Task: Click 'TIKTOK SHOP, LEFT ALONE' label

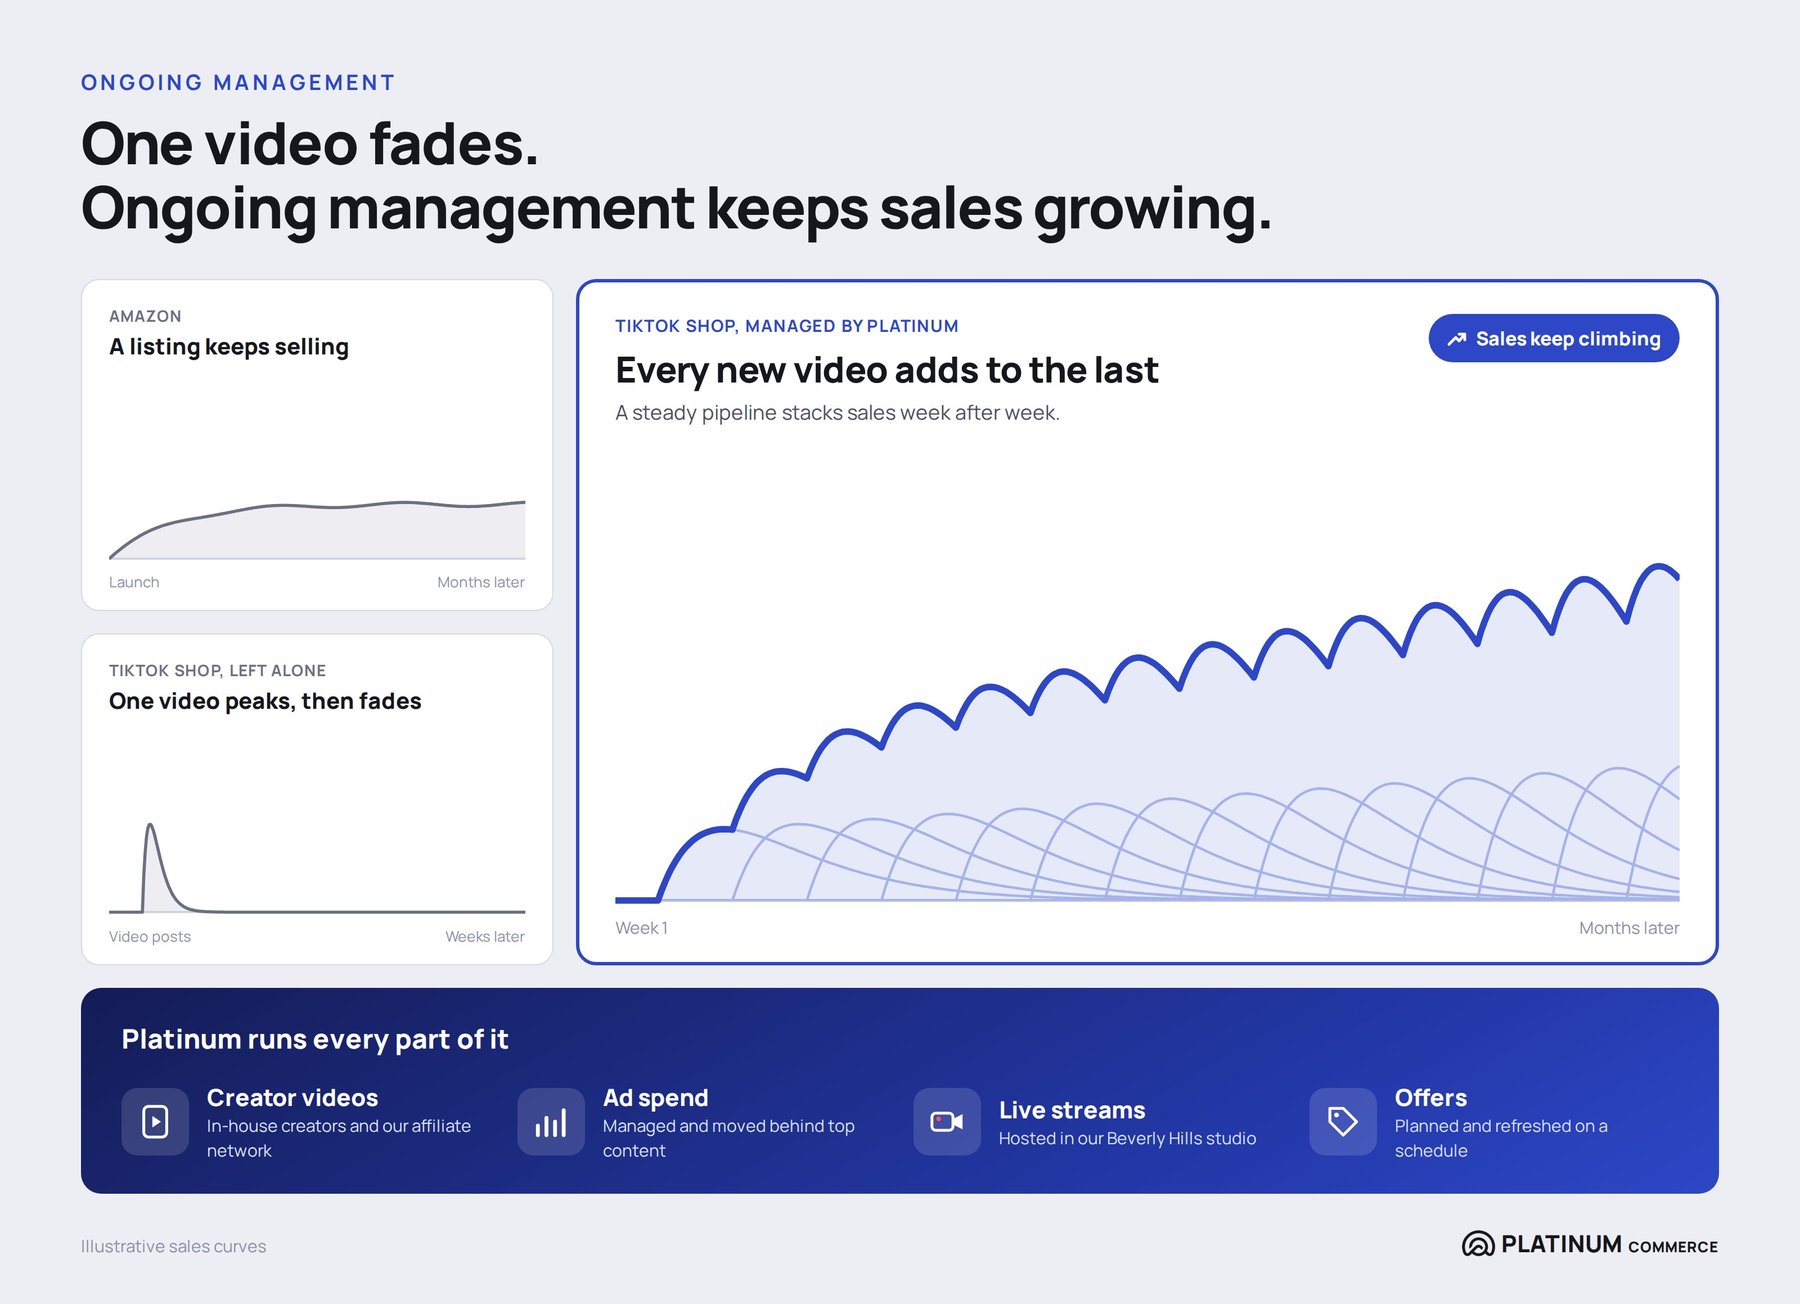Action: pos(217,671)
